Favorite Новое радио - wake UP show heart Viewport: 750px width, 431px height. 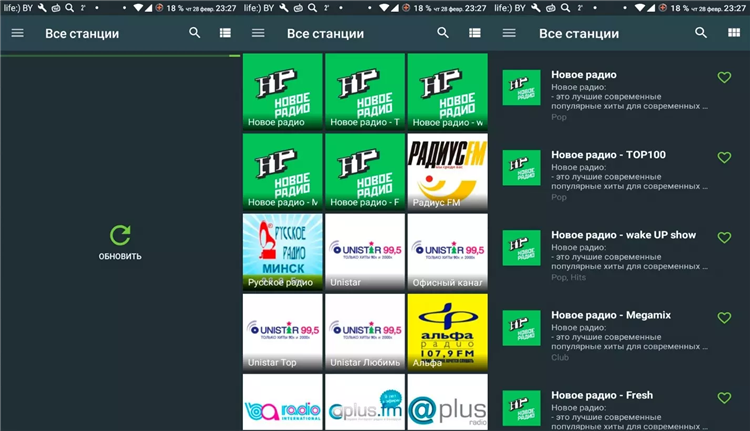click(724, 237)
